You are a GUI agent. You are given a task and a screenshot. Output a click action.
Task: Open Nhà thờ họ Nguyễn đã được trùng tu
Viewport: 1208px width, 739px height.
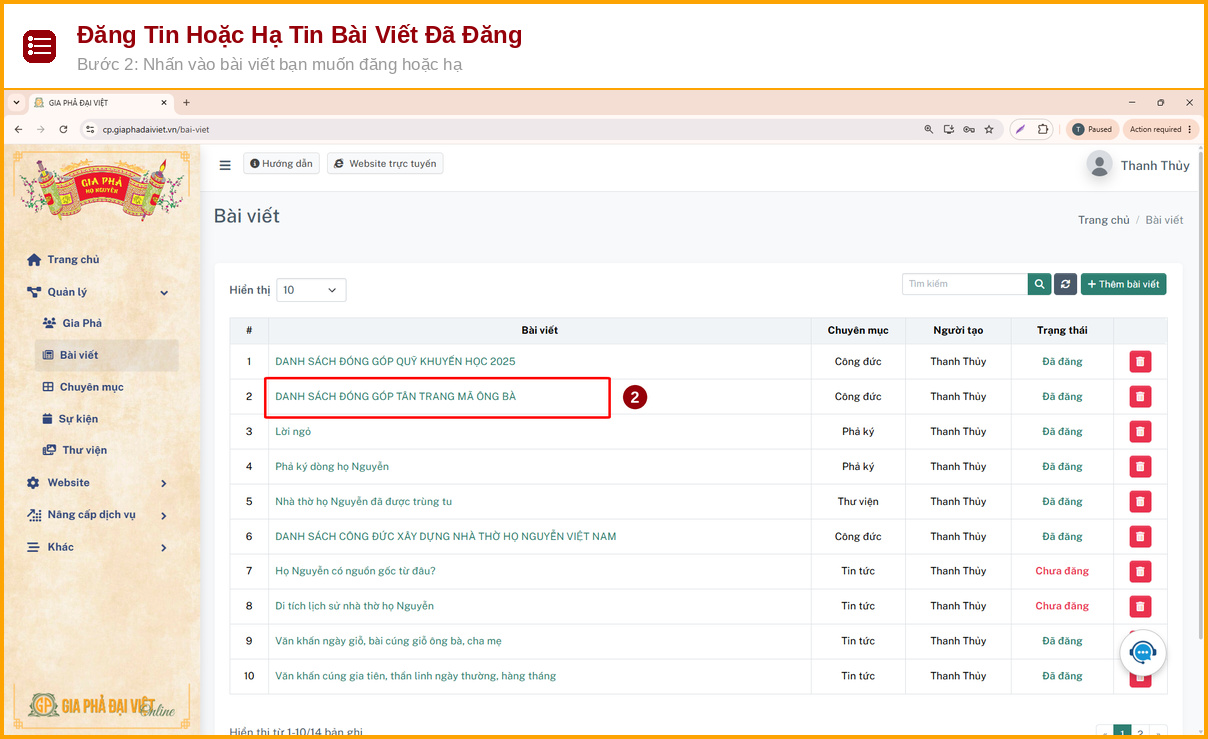[364, 501]
